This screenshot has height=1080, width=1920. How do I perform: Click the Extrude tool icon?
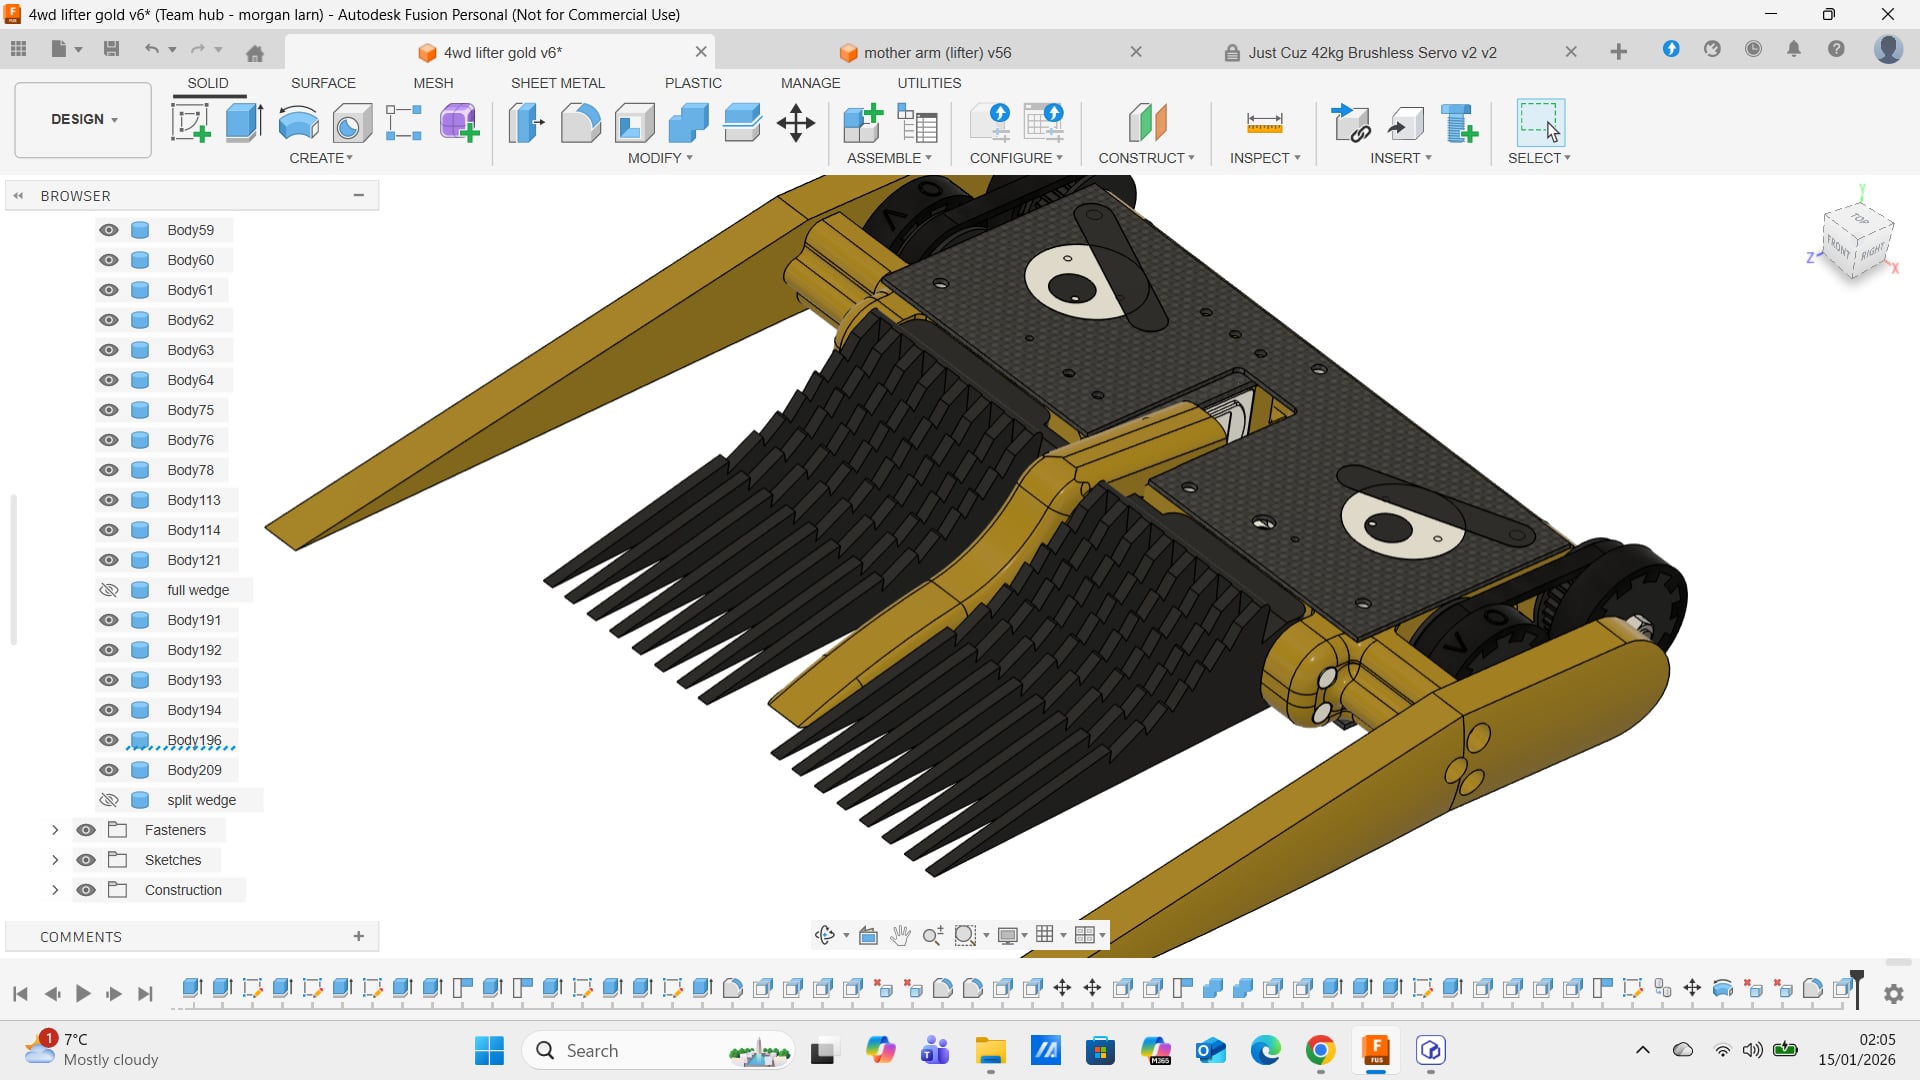[244, 123]
